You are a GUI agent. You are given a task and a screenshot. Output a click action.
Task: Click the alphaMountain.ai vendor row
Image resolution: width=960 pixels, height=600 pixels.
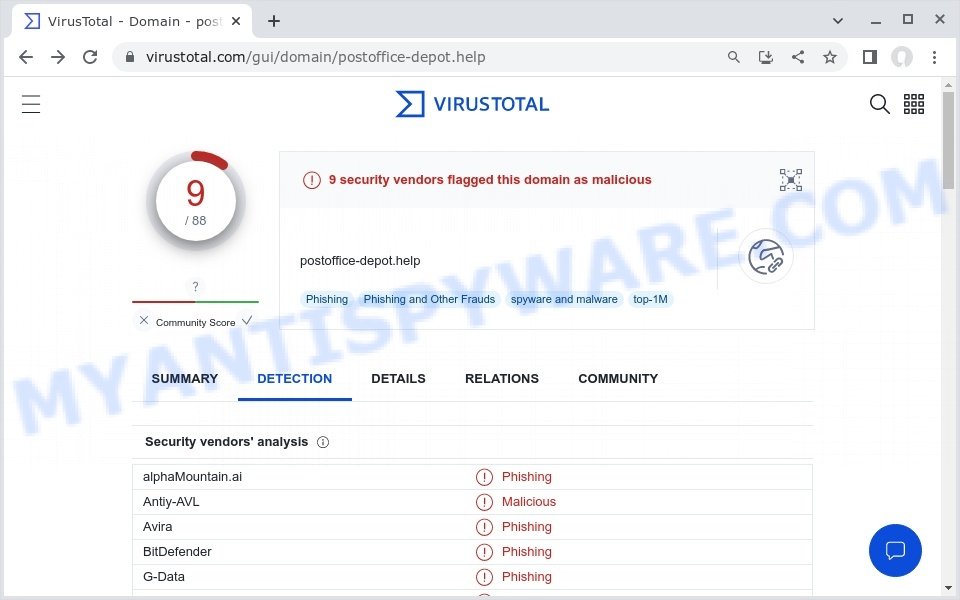tap(472, 477)
